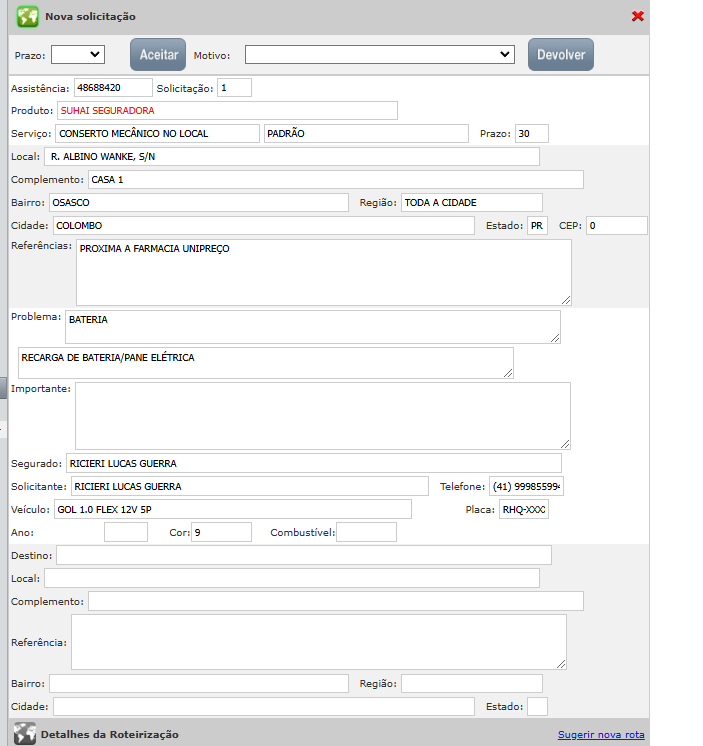
Task: Click the Destino field
Action: pyautogui.click(x=304, y=555)
